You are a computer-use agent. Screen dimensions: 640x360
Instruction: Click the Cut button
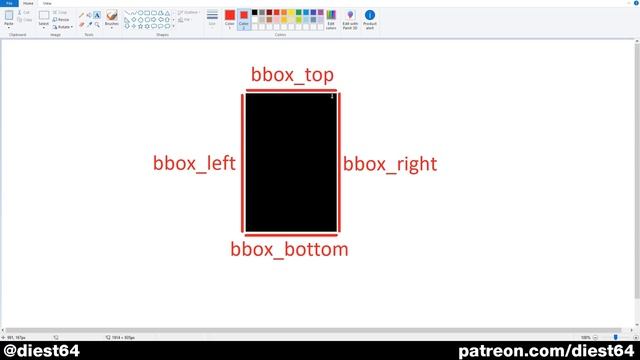pos(24,13)
